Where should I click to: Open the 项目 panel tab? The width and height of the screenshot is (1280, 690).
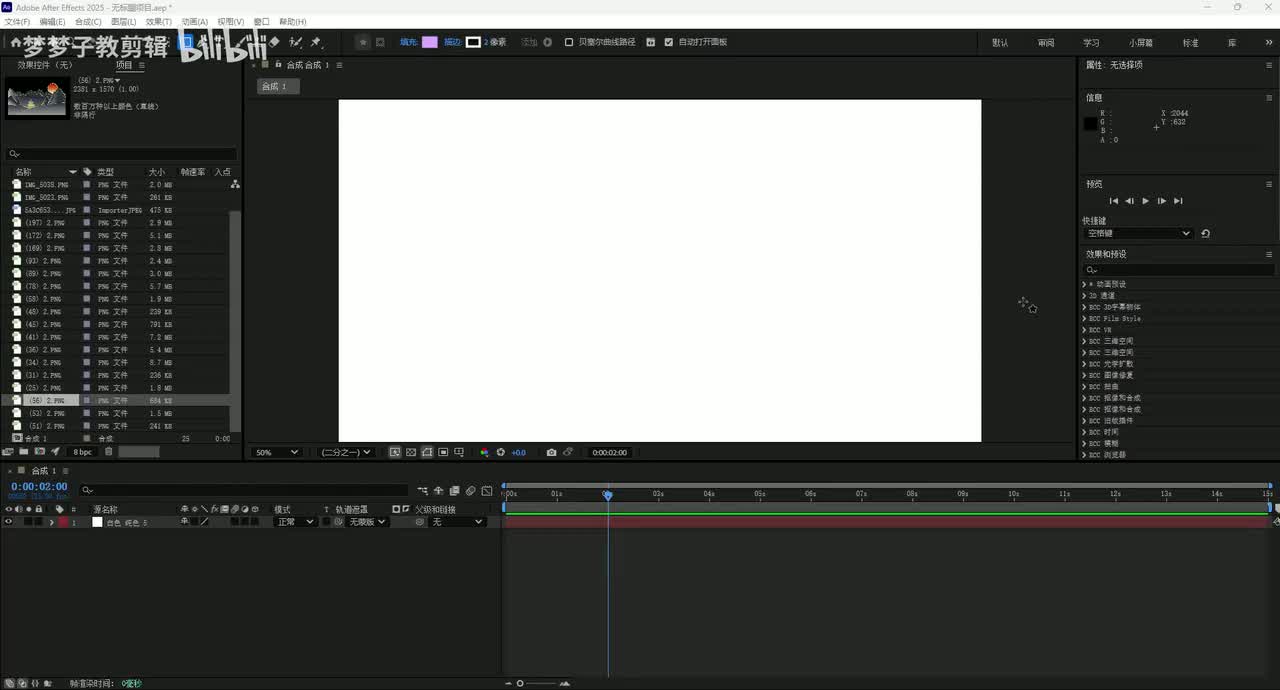(x=124, y=65)
